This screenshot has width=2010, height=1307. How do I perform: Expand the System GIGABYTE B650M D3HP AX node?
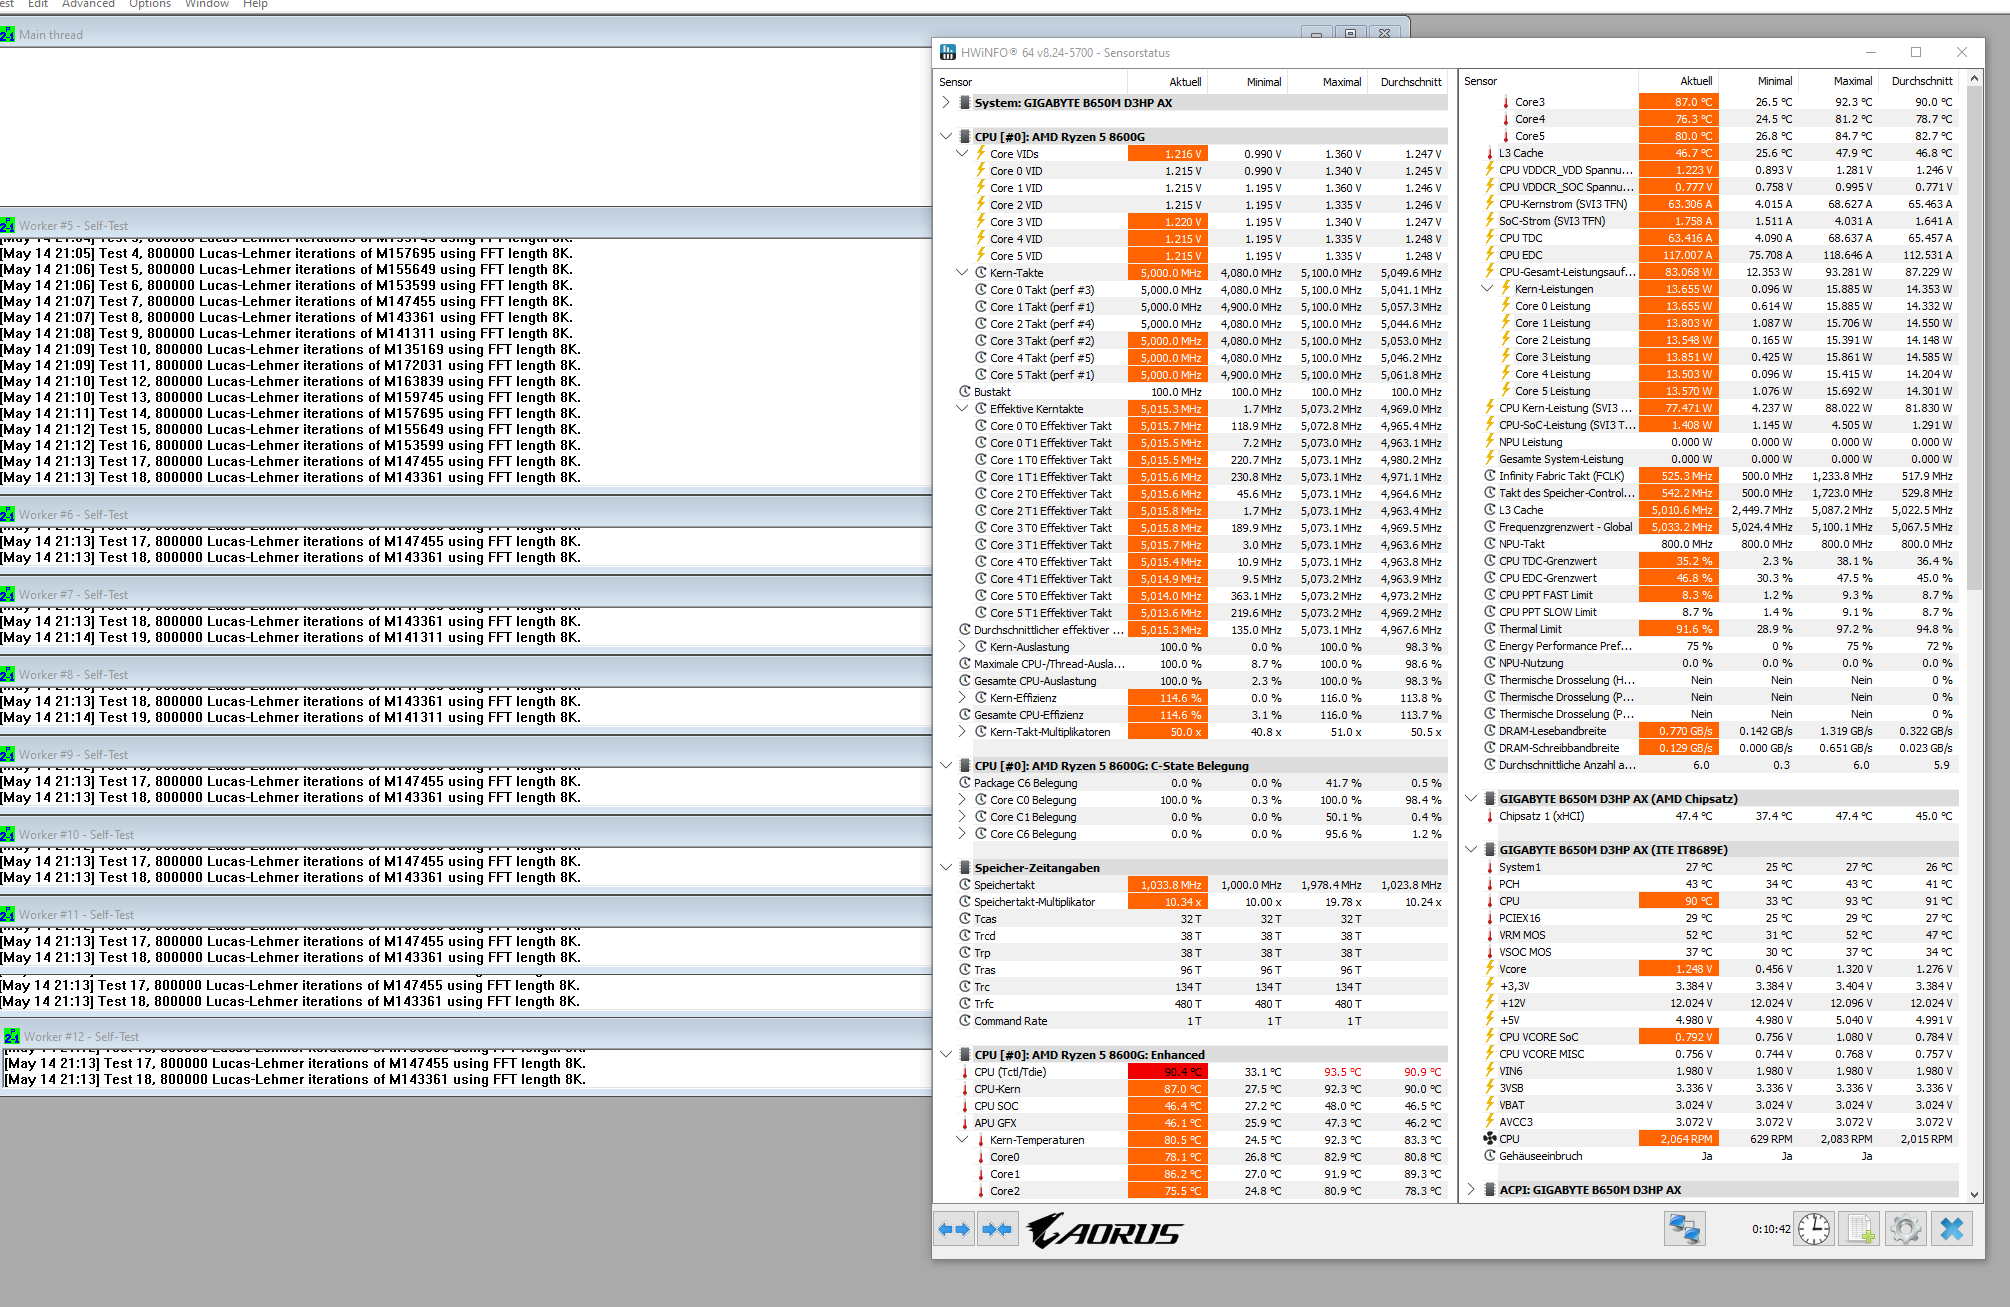coord(946,102)
